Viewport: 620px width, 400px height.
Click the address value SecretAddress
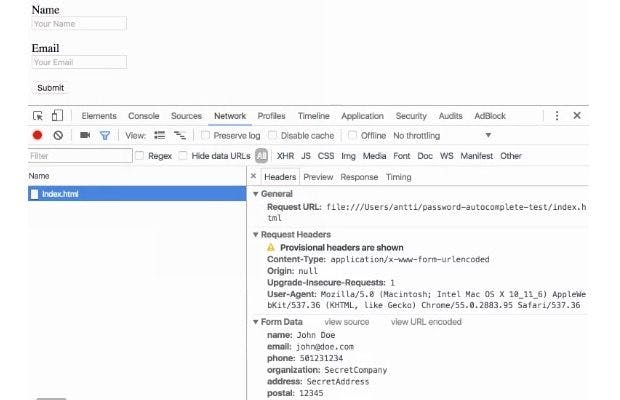coord(338,382)
